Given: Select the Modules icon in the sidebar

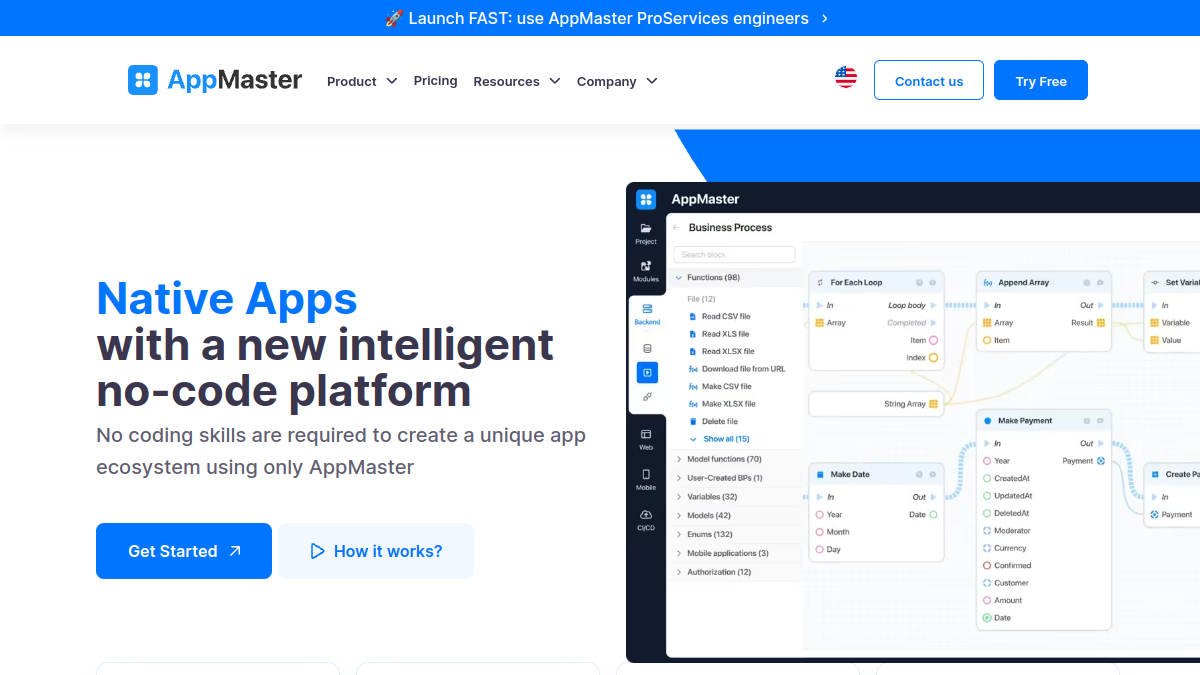Looking at the screenshot, I should coord(646,271).
